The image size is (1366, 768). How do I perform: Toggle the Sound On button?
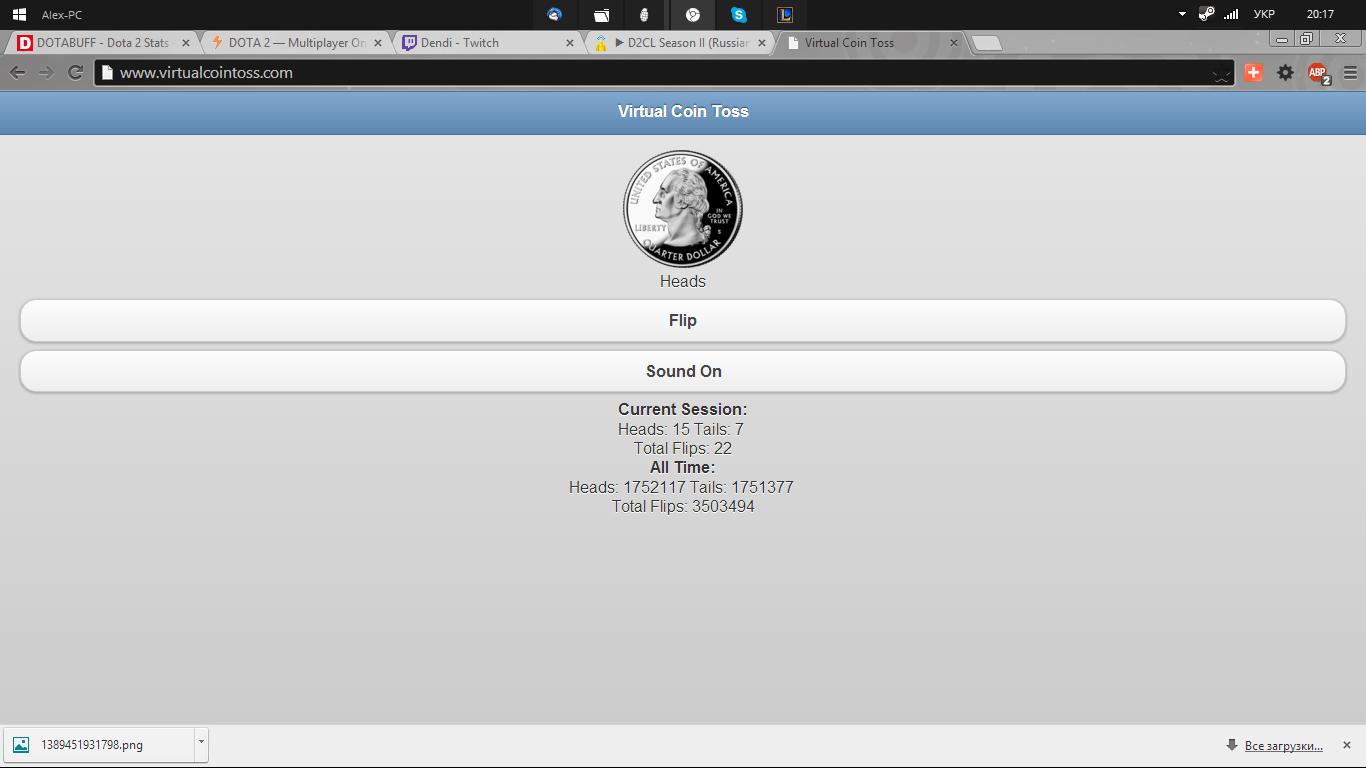(683, 371)
